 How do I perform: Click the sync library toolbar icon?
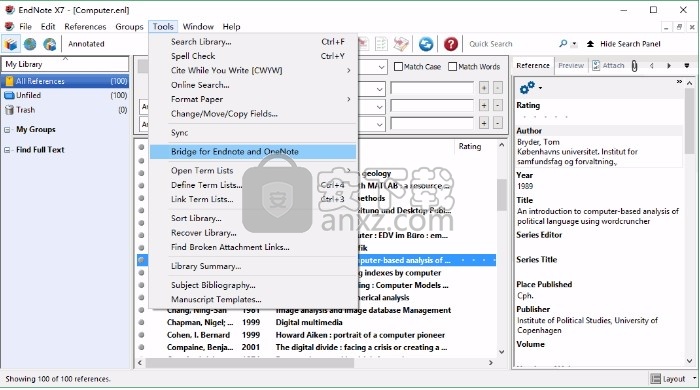coord(426,44)
